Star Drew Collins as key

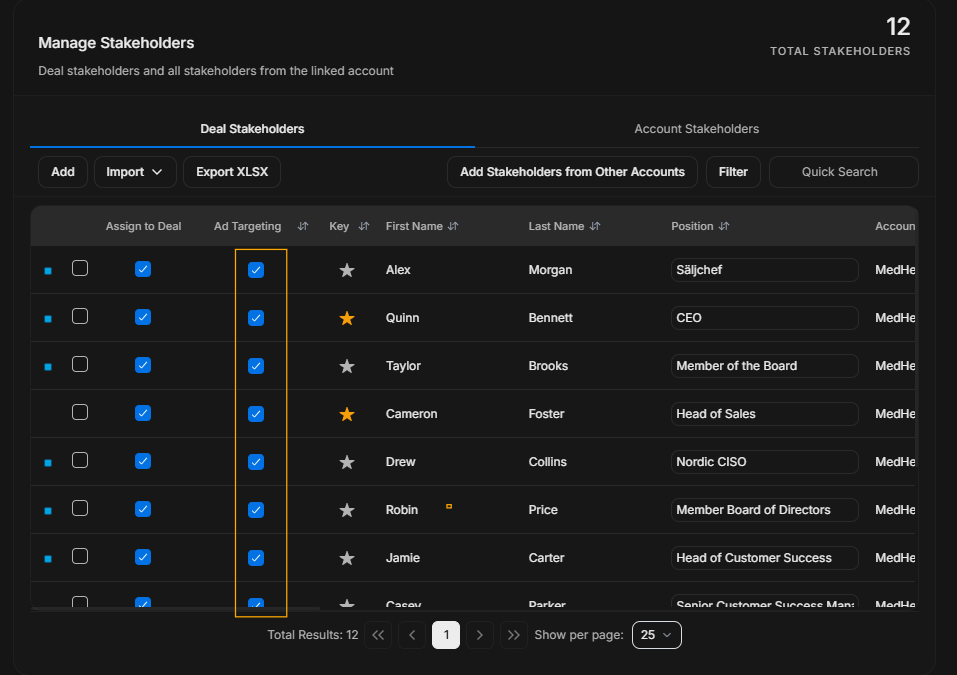coord(347,462)
